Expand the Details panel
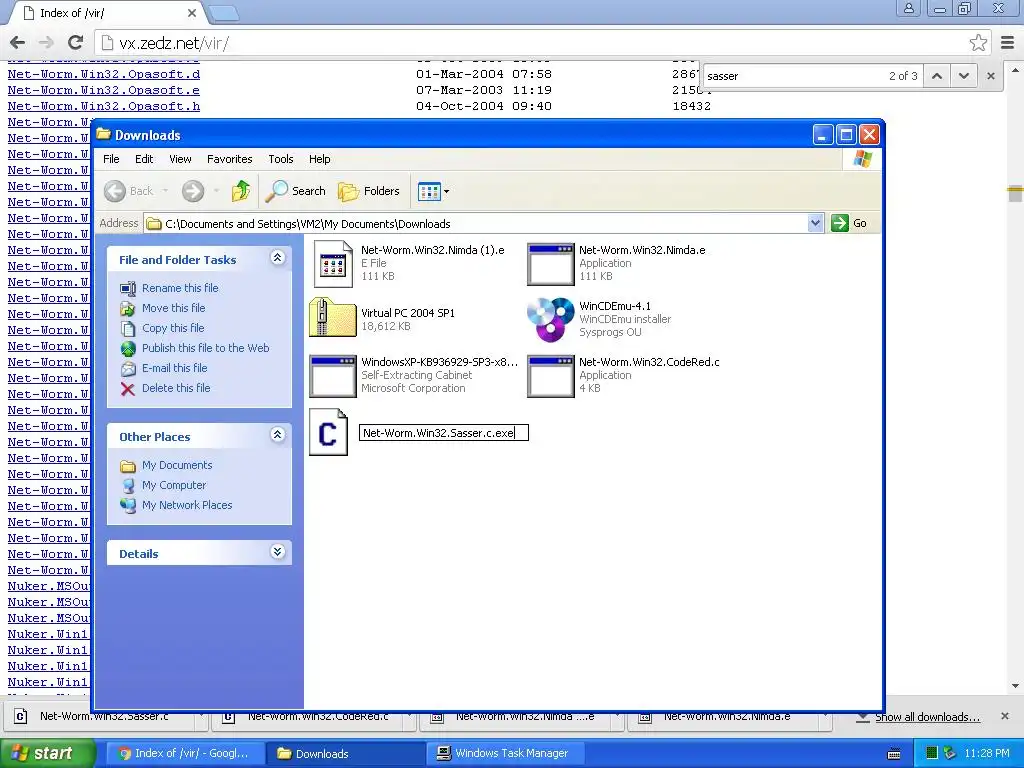 click(278, 552)
